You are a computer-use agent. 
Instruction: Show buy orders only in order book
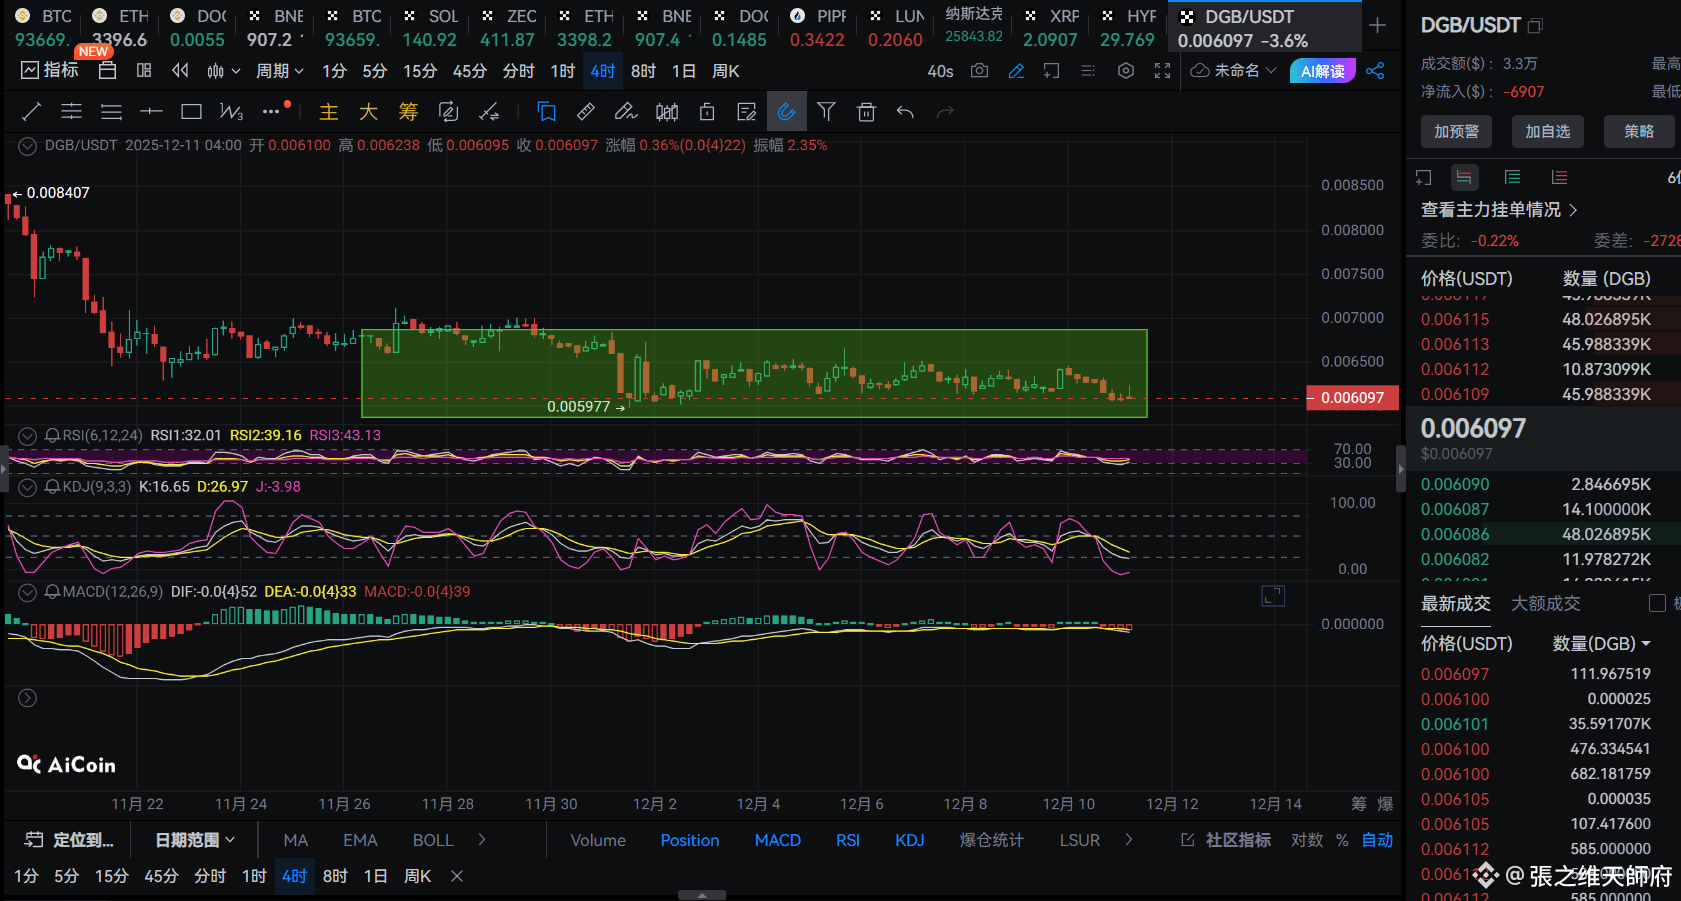pyautogui.click(x=1512, y=177)
